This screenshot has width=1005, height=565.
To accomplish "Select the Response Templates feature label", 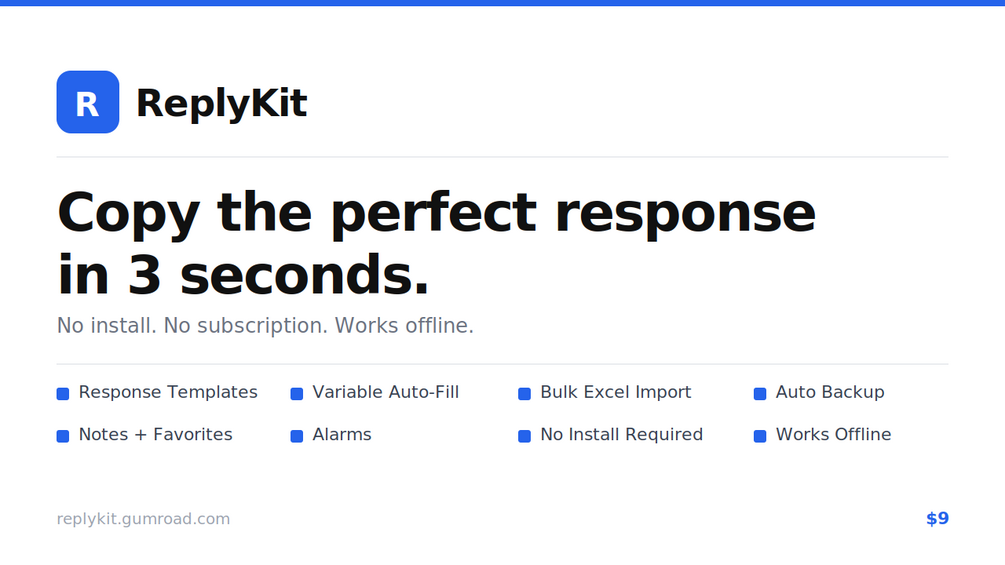I will click(168, 392).
